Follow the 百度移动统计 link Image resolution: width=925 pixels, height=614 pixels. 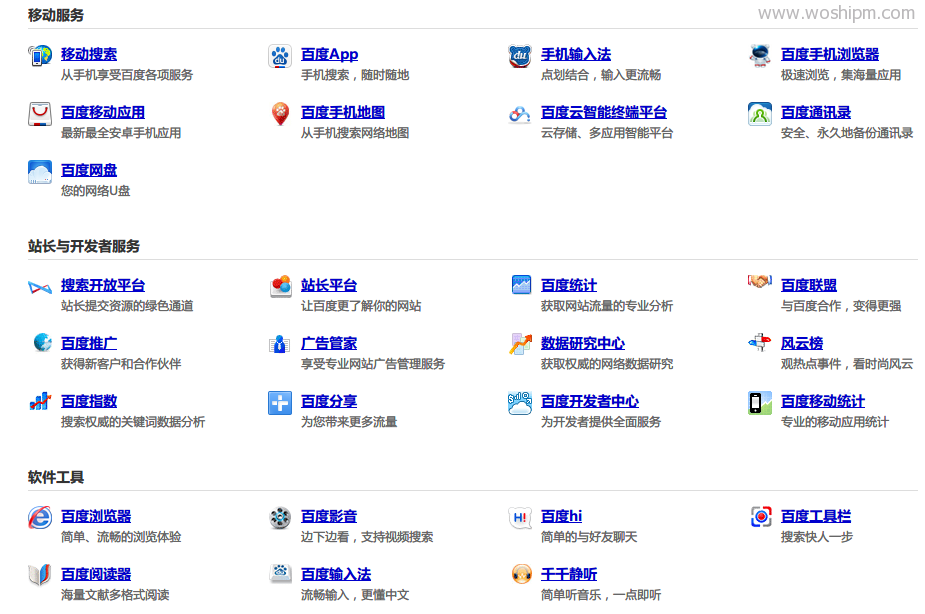(823, 401)
